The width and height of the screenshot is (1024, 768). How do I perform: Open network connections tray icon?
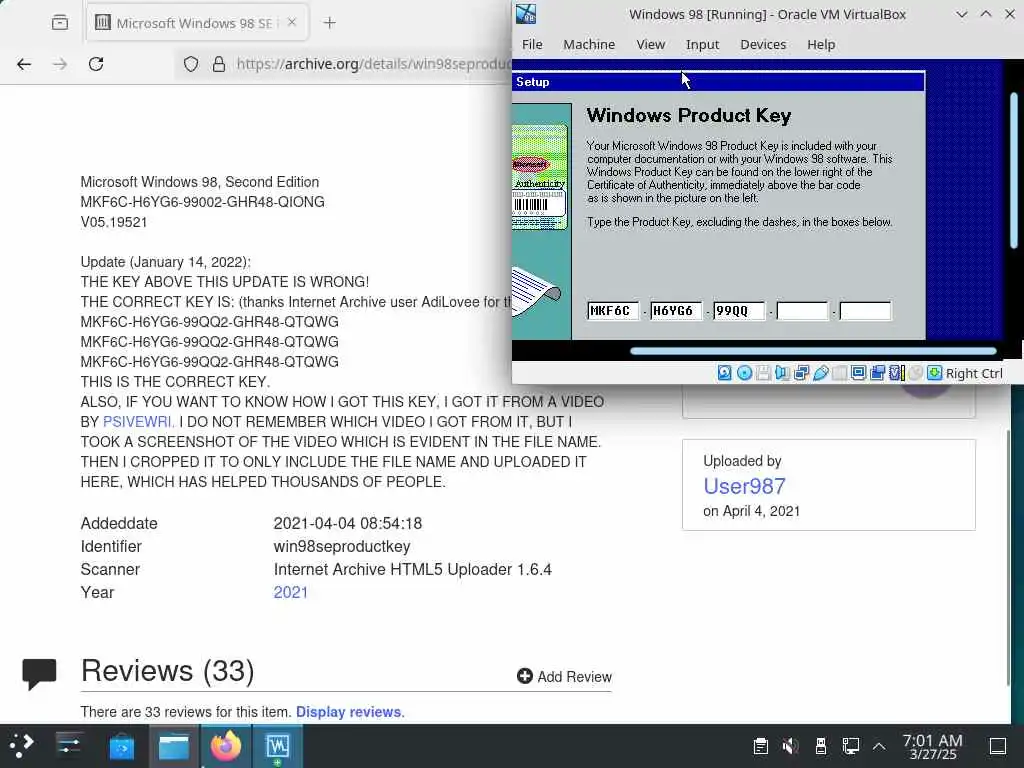click(850, 745)
